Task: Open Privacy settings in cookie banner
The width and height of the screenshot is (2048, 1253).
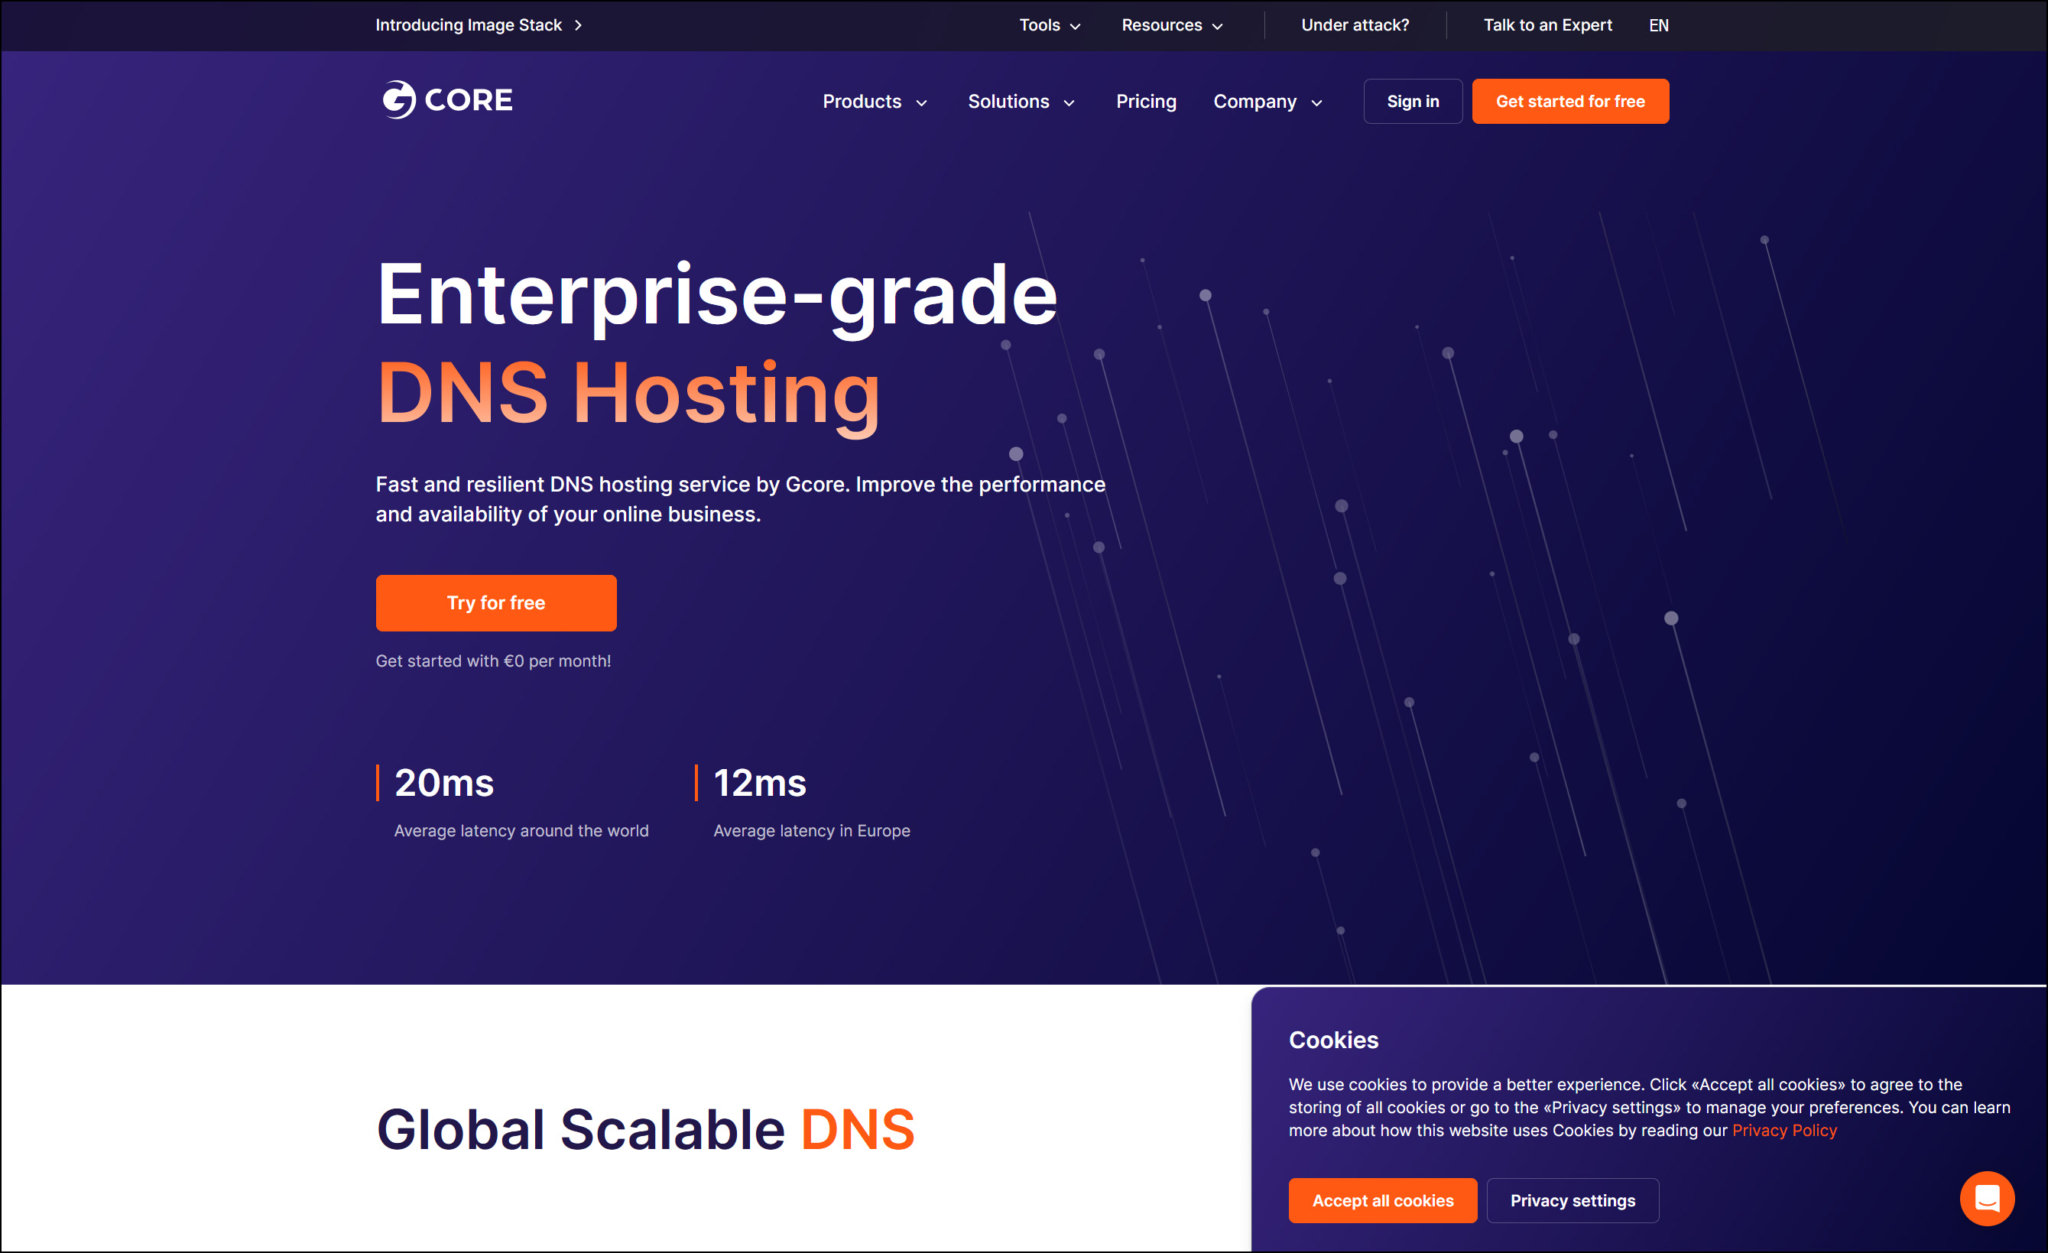Action: click(1572, 1200)
